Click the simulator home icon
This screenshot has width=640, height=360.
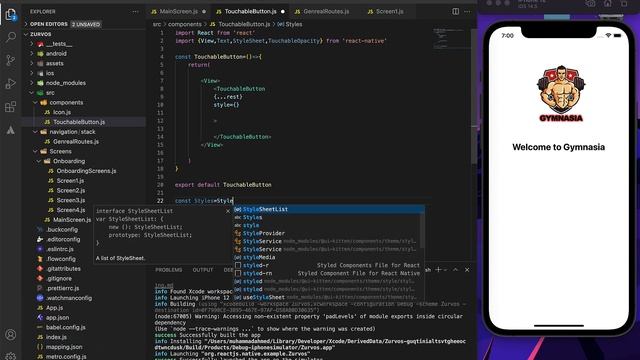(608, 4)
